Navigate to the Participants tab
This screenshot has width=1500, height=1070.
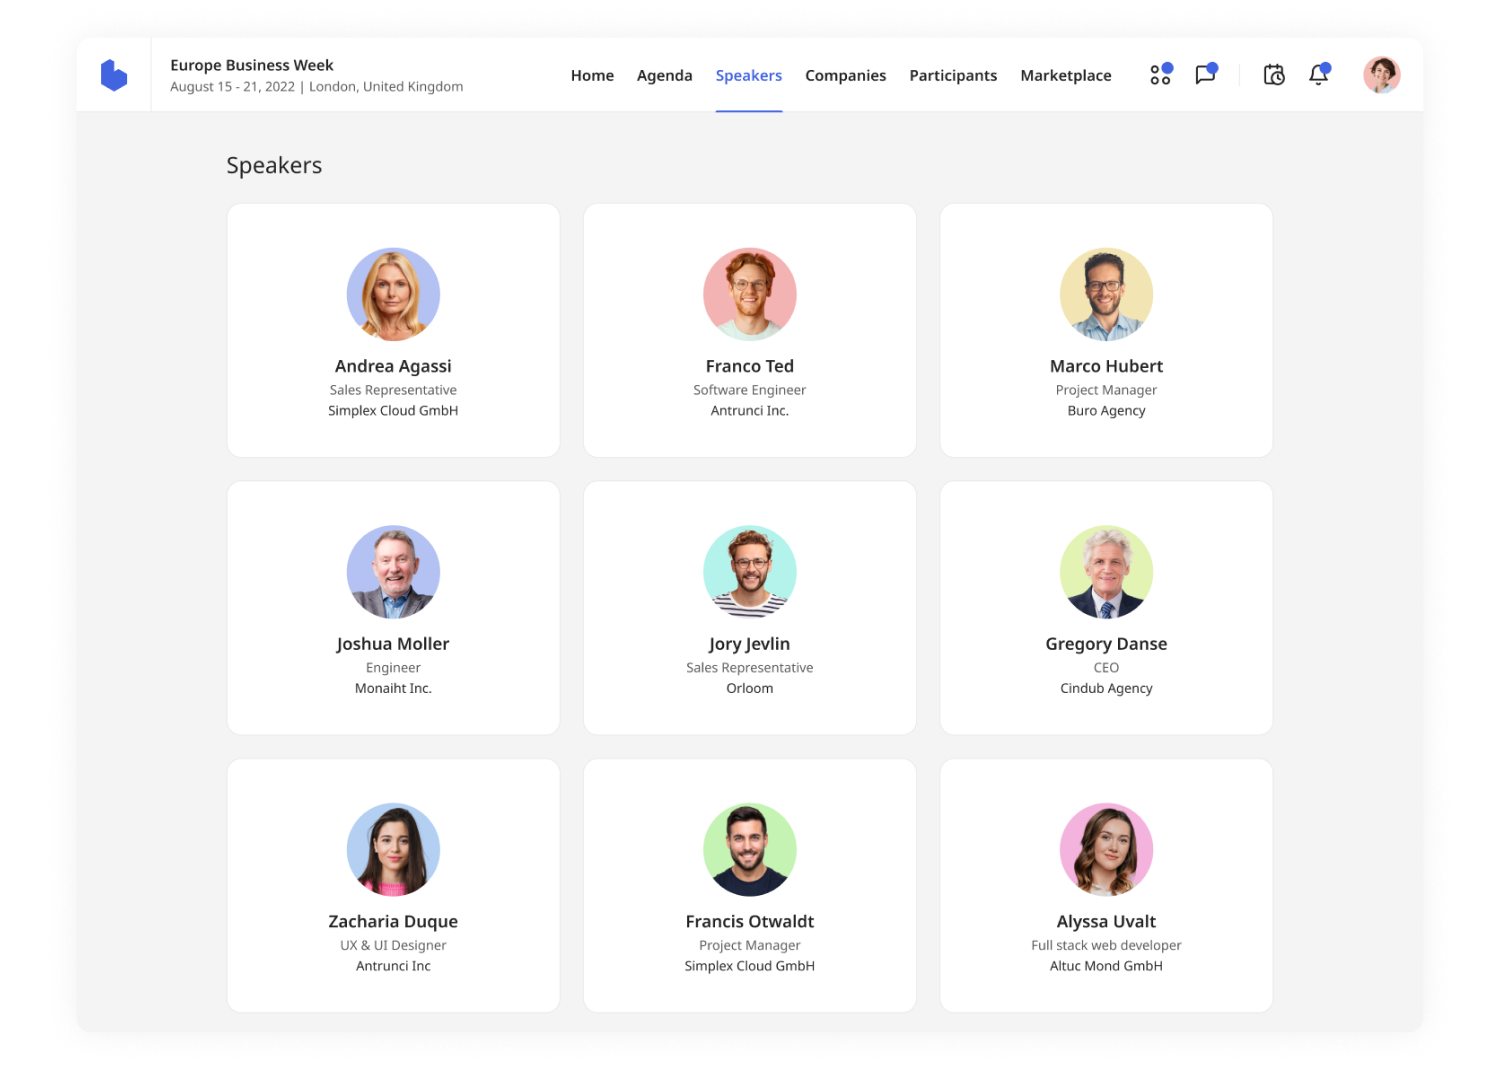point(953,76)
